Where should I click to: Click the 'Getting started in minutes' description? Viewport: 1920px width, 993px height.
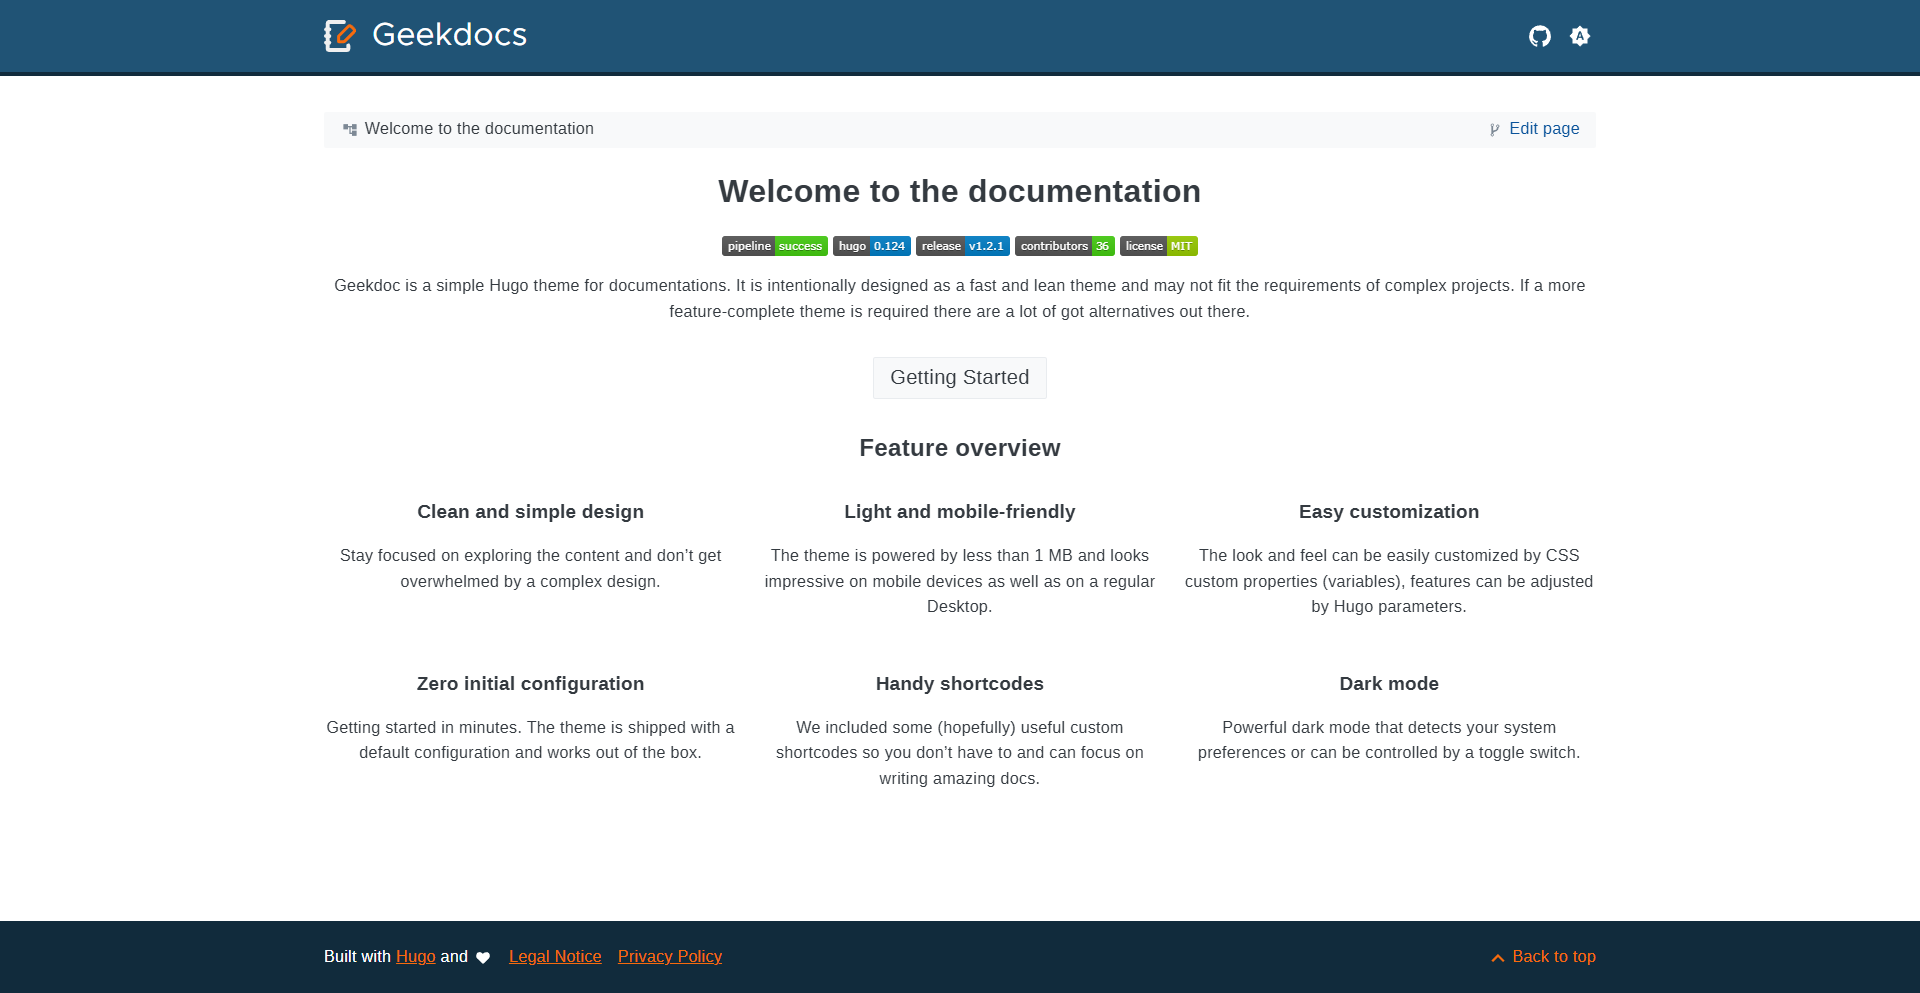[531, 740]
